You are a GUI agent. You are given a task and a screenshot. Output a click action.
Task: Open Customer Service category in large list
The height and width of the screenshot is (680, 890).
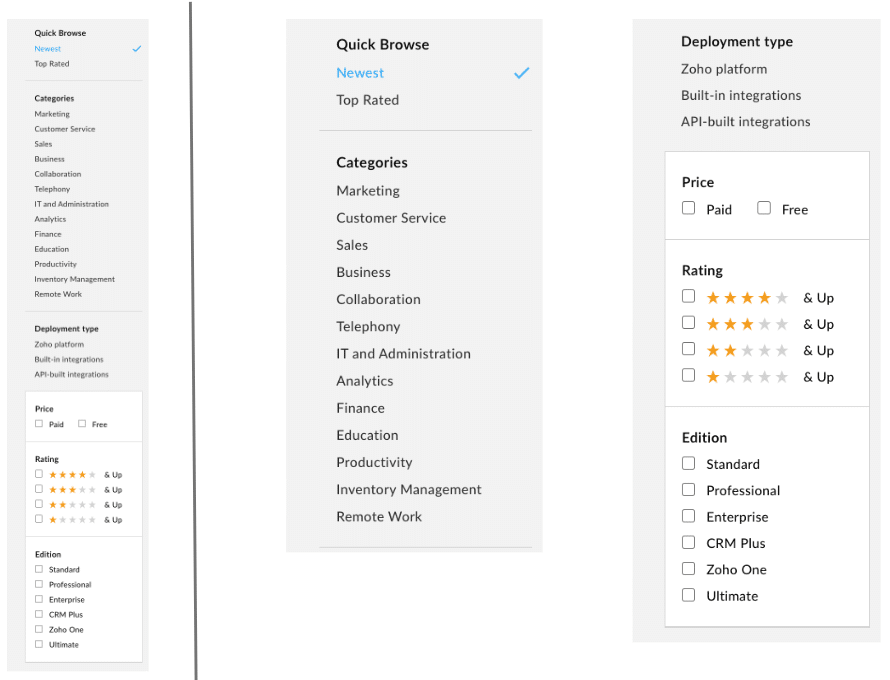(391, 218)
